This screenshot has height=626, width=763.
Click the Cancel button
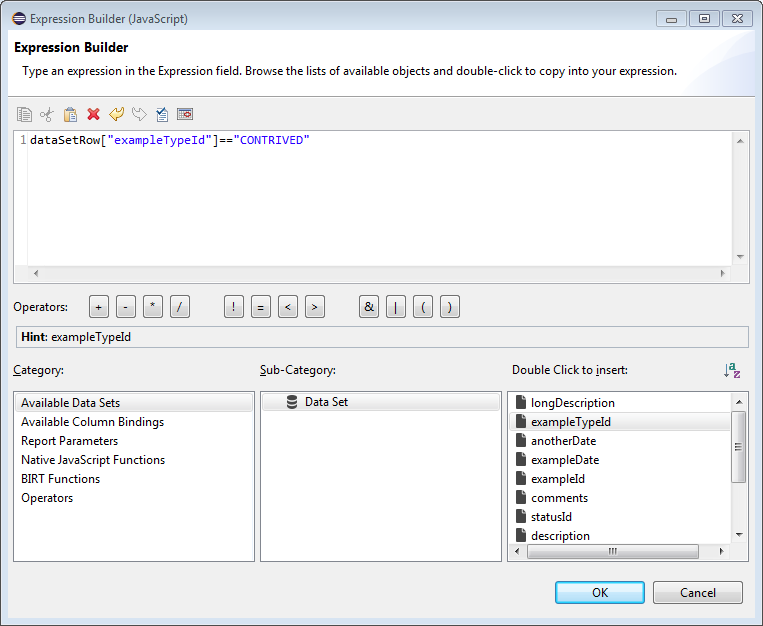tap(698, 592)
